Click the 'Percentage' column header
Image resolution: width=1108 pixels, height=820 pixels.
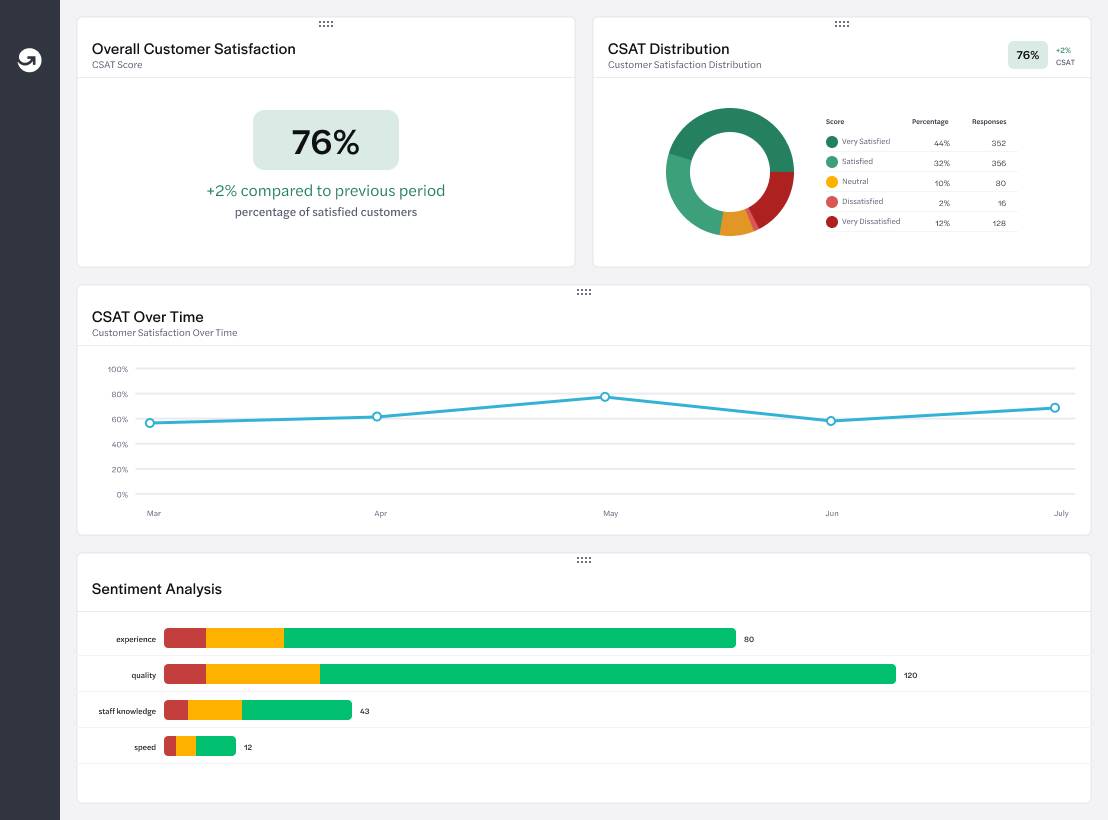point(930,122)
